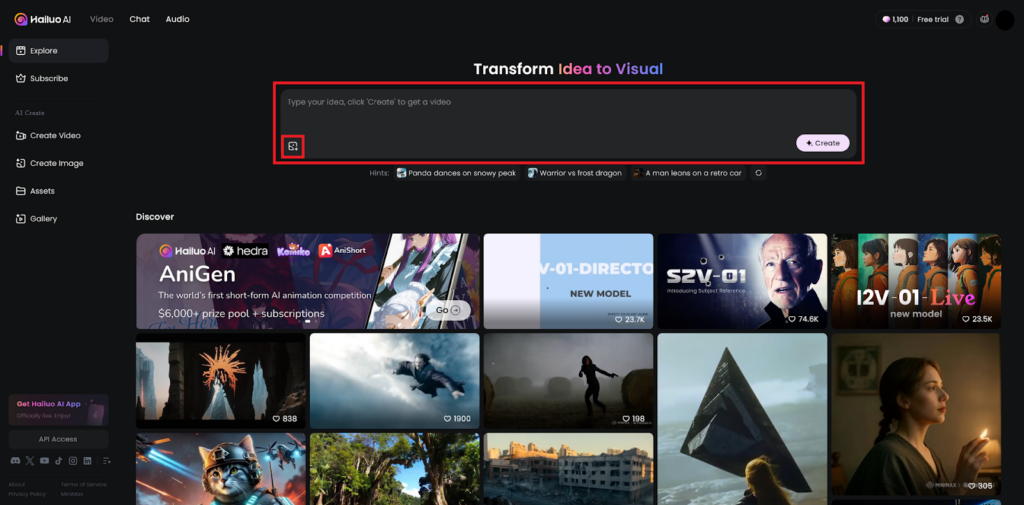
Task: Open Assets in the sidebar
Action: (x=59, y=191)
